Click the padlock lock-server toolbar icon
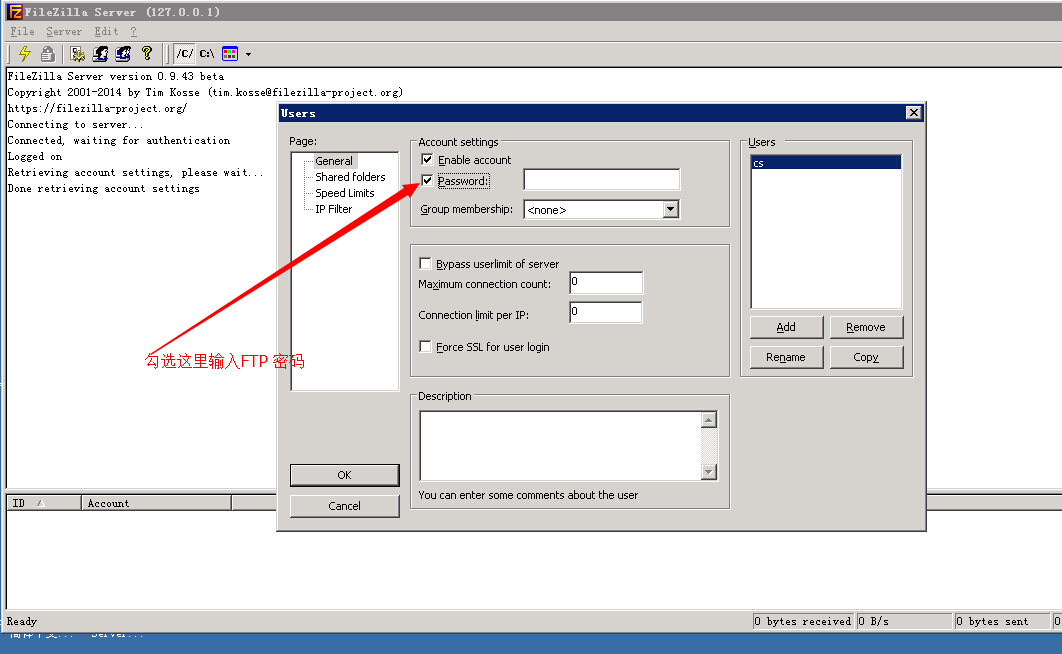 click(47, 53)
